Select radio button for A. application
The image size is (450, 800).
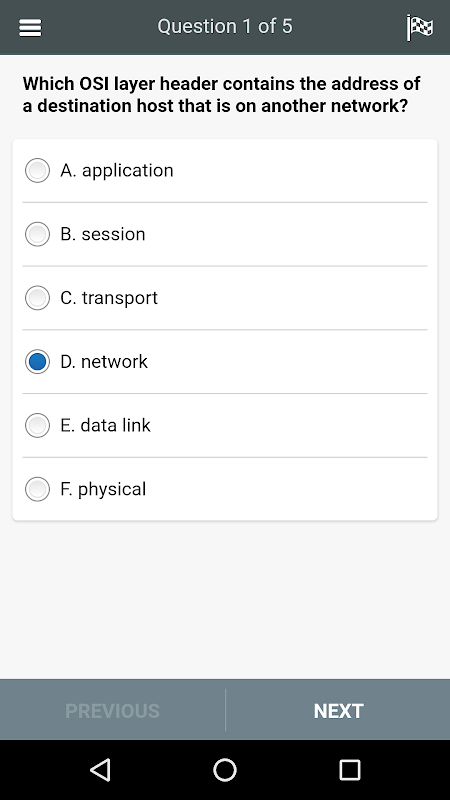(37, 170)
